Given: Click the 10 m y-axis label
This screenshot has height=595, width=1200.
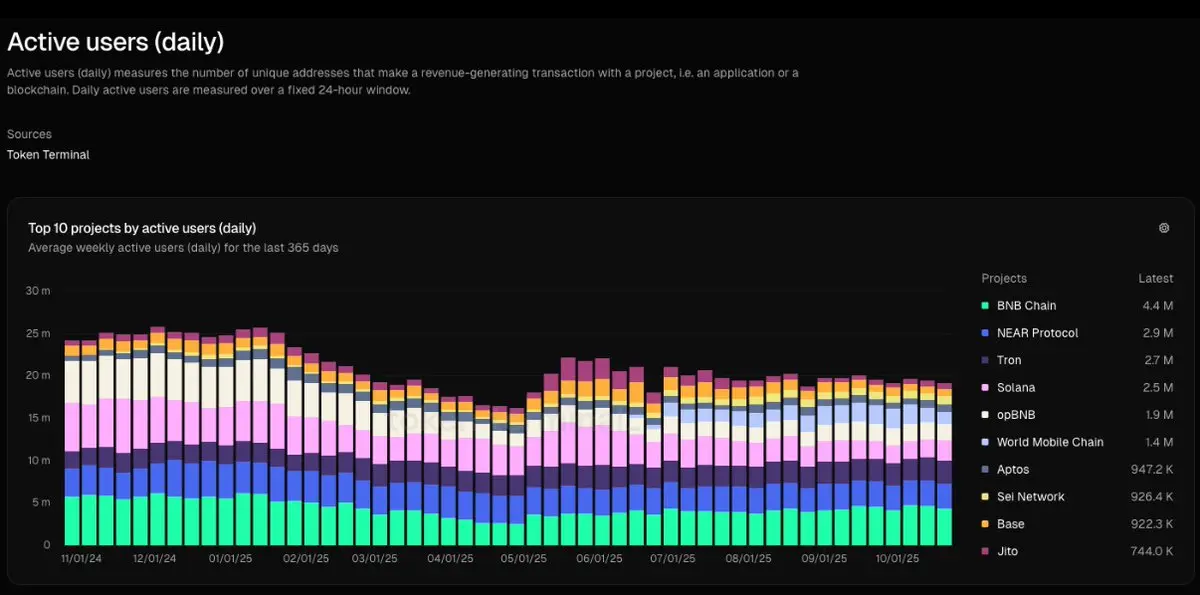Looking at the screenshot, I should [x=37, y=460].
